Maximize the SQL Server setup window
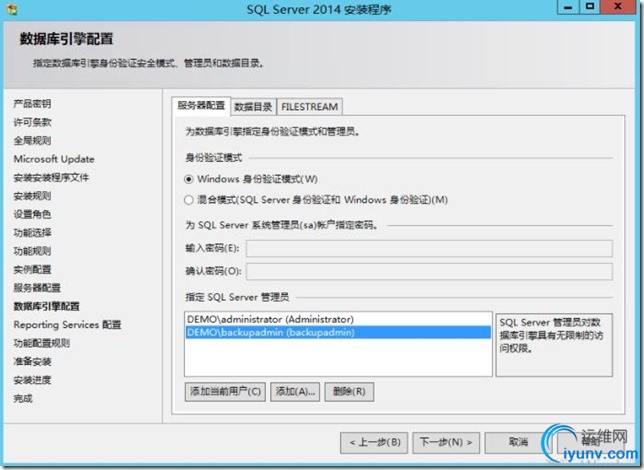This screenshot has width=644, height=470. point(590,7)
